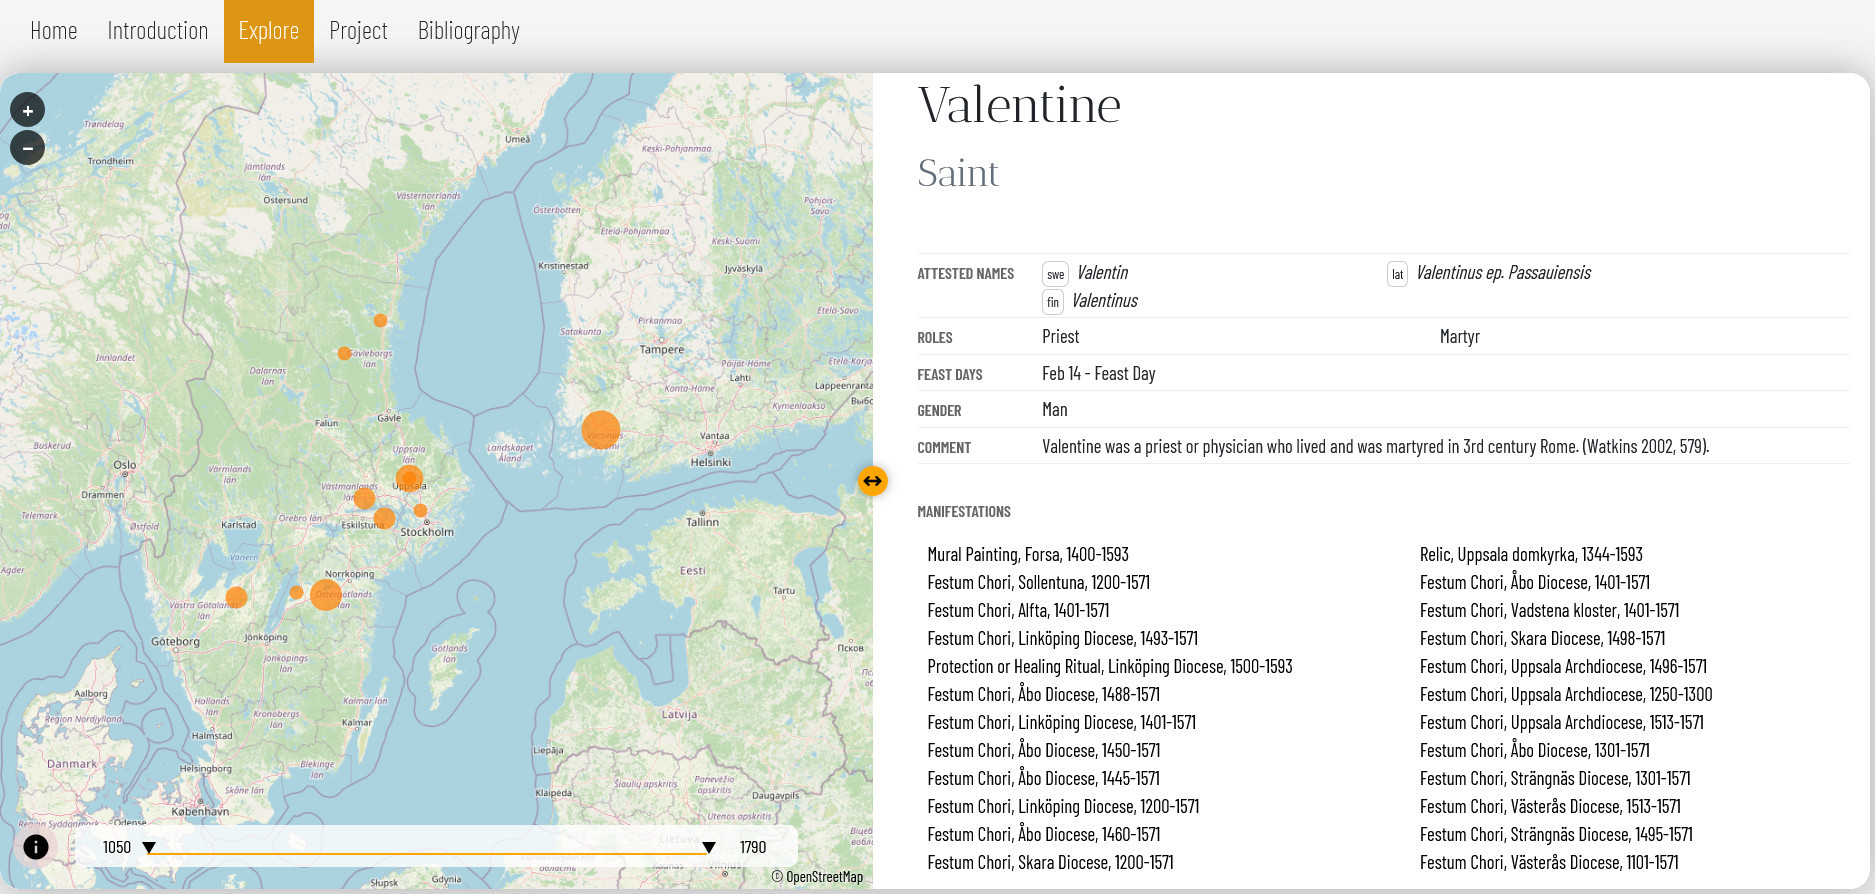This screenshot has width=1875, height=894.
Task: Open Festum Chori, Uppsala Archdiocese, 1496-1571
Action: click(1563, 667)
